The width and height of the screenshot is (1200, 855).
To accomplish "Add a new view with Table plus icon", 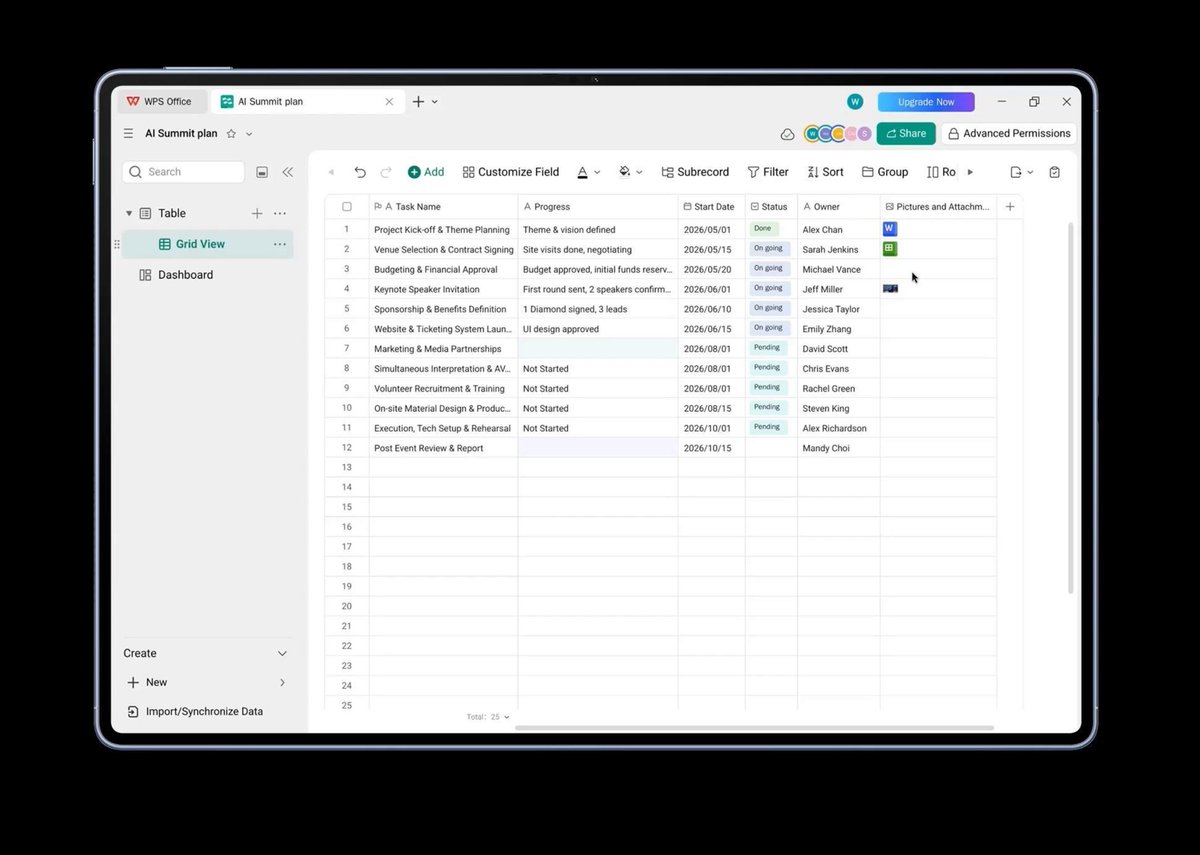I will pyautogui.click(x=257, y=213).
